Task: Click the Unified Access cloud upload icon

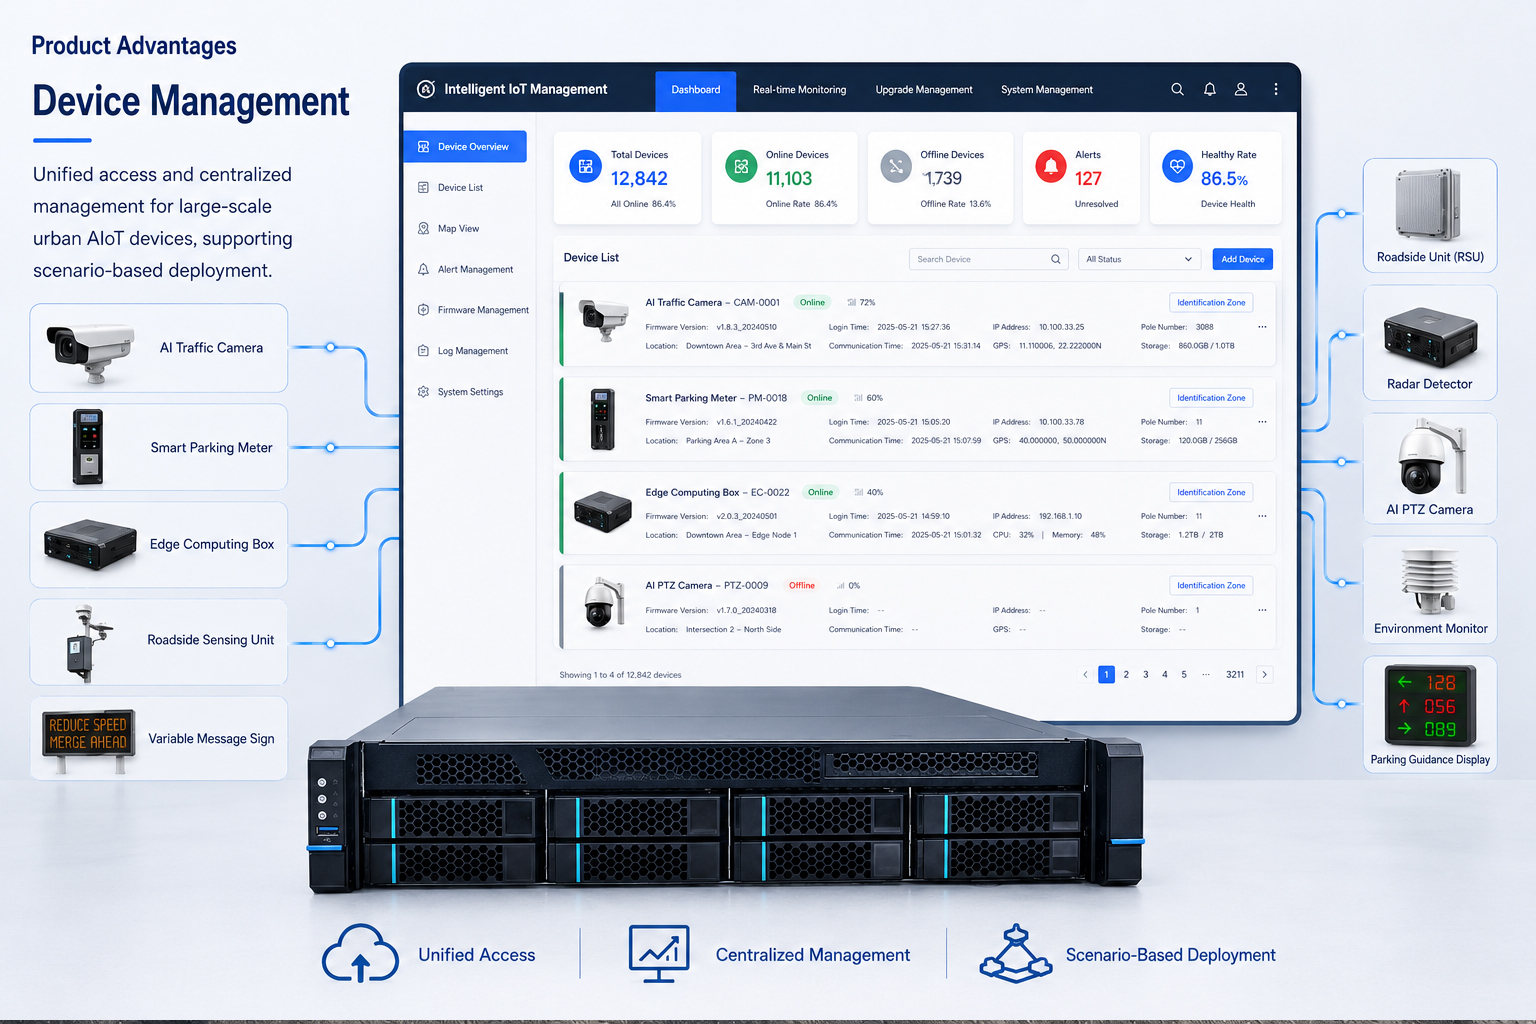Action: 360,953
